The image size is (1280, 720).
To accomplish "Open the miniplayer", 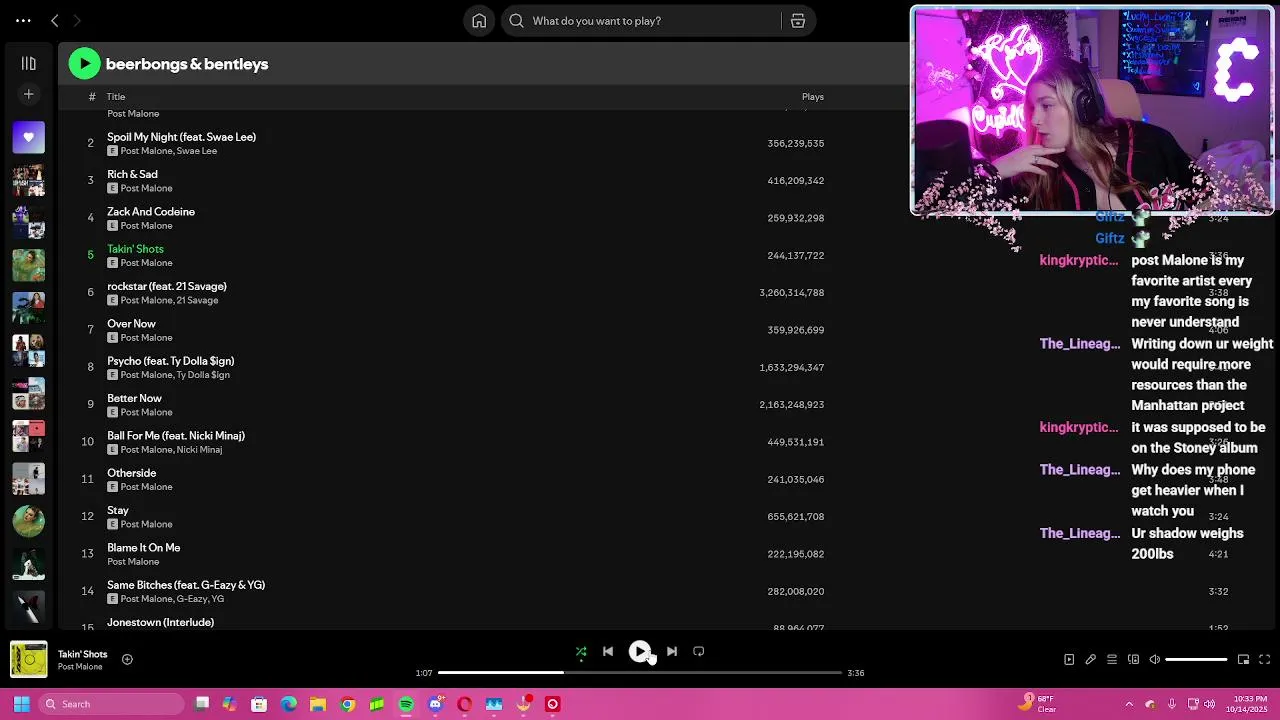I will point(1243,659).
